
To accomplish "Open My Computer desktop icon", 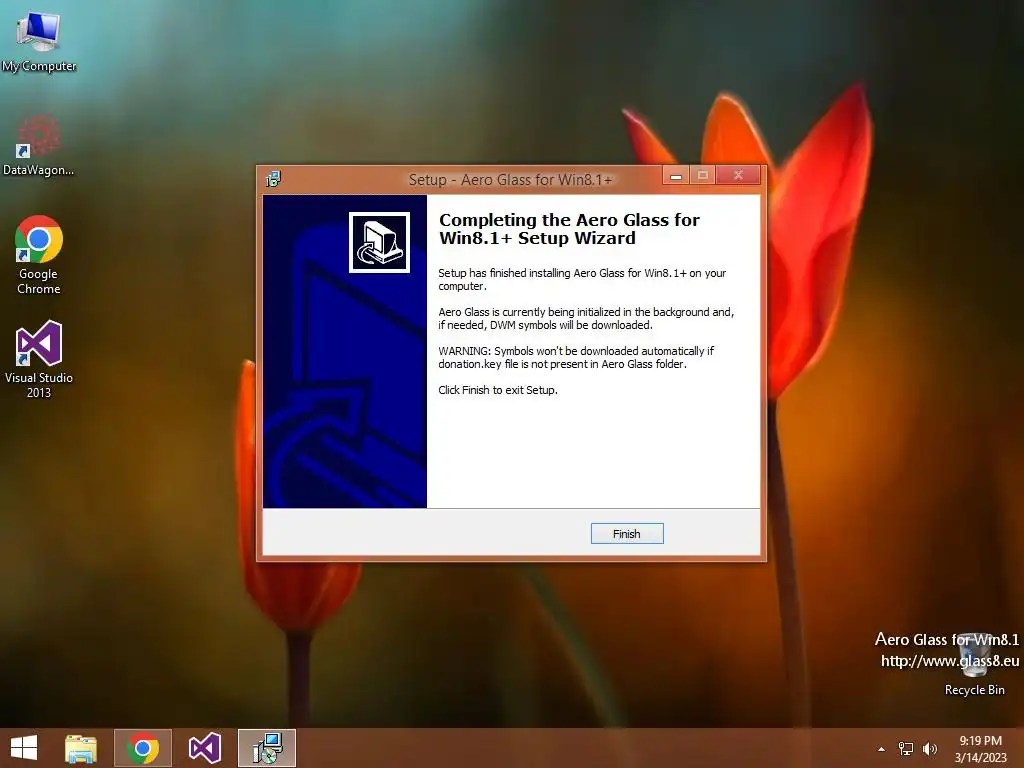I will (39, 40).
